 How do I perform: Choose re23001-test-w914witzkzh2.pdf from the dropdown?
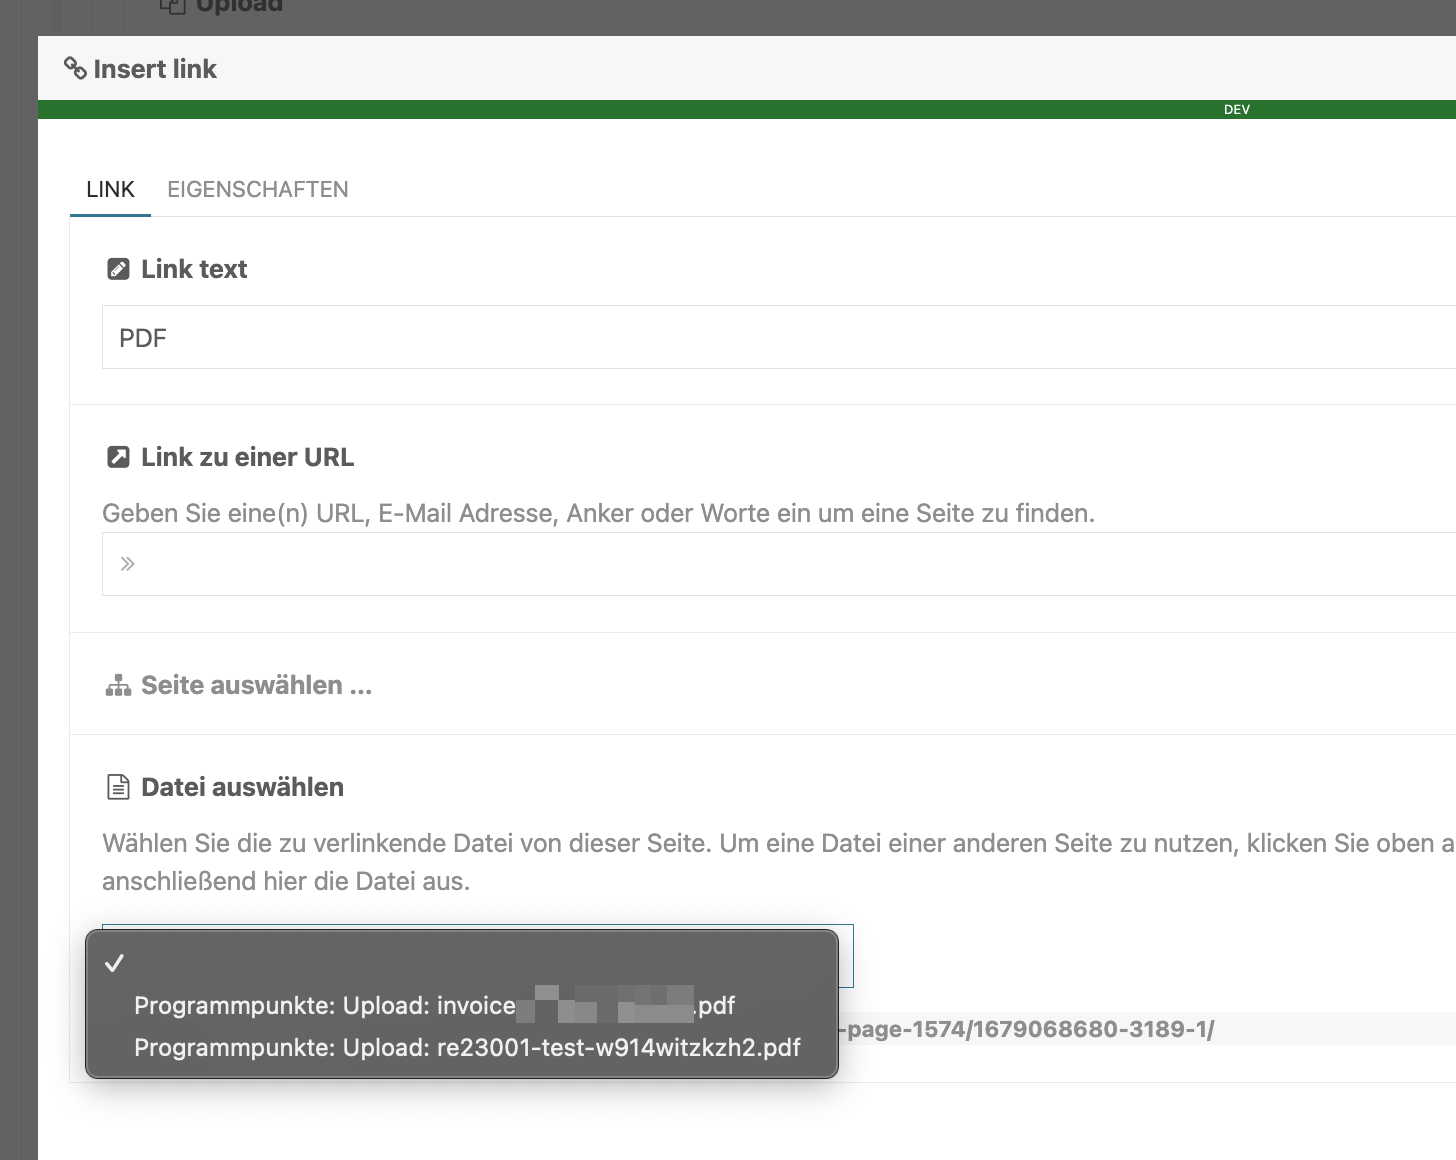click(x=467, y=1048)
